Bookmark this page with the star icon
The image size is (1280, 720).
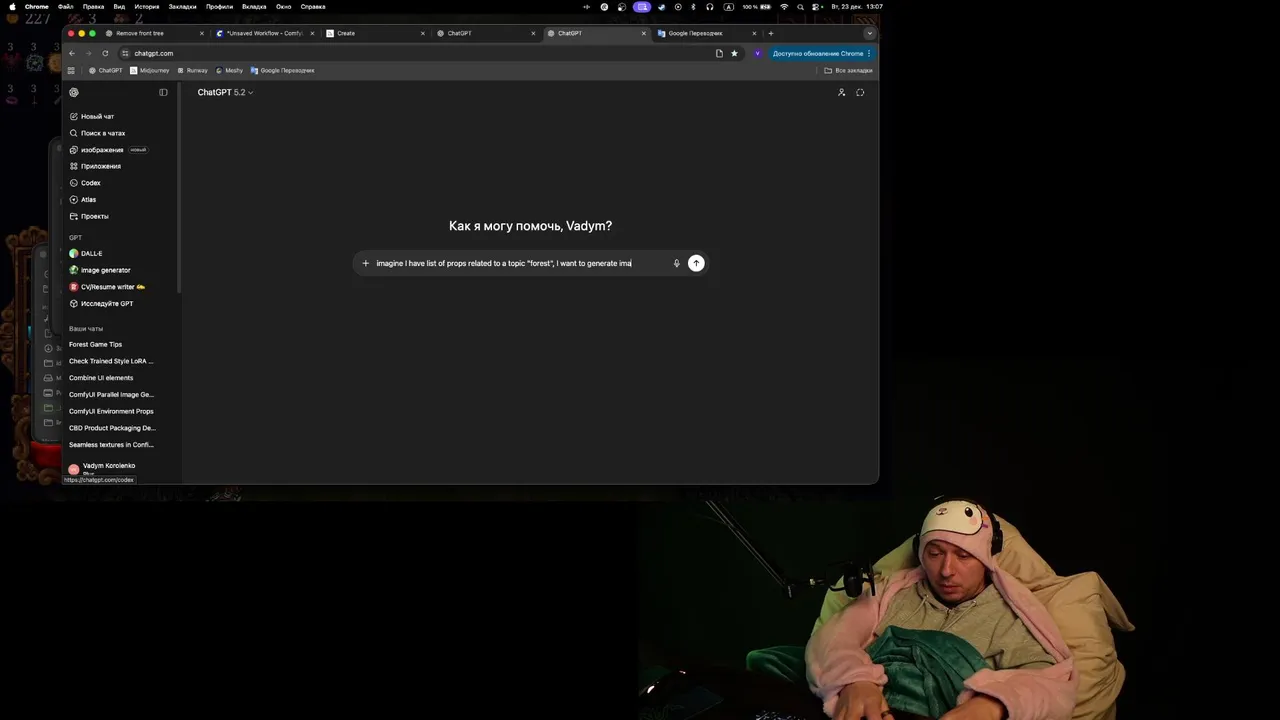point(734,53)
